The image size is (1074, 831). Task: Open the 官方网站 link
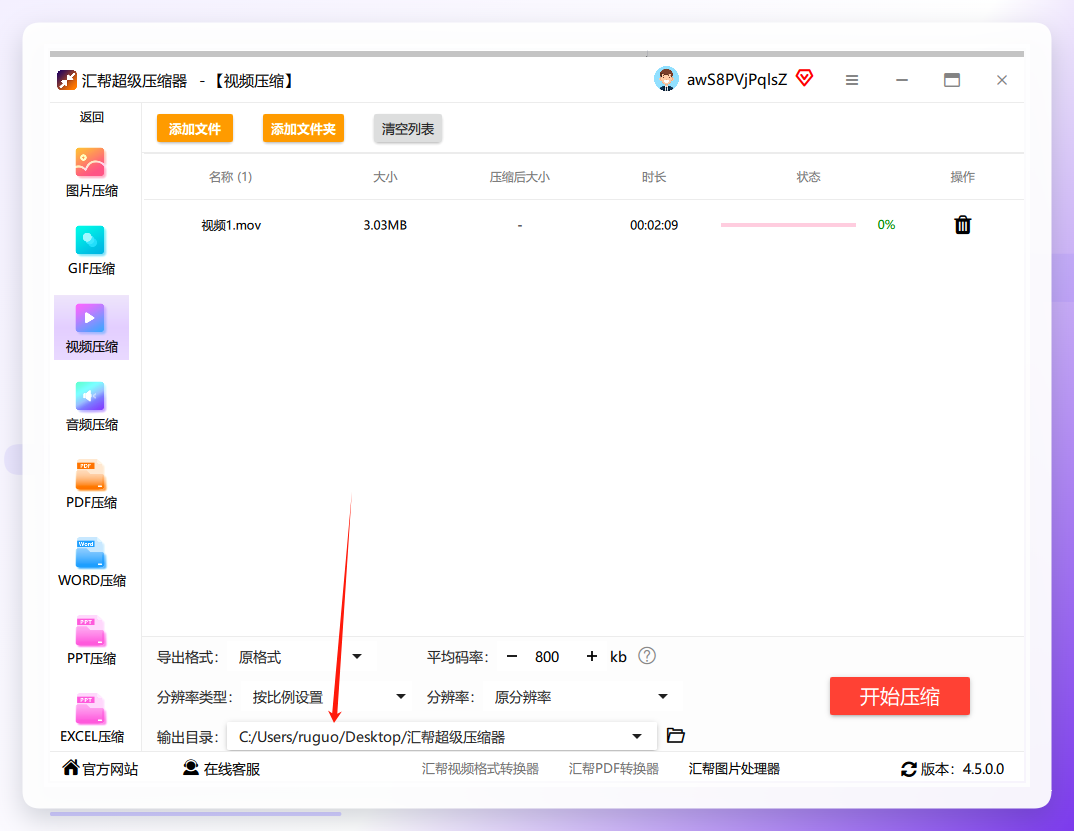pyautogui.click(x=110, y=769)
